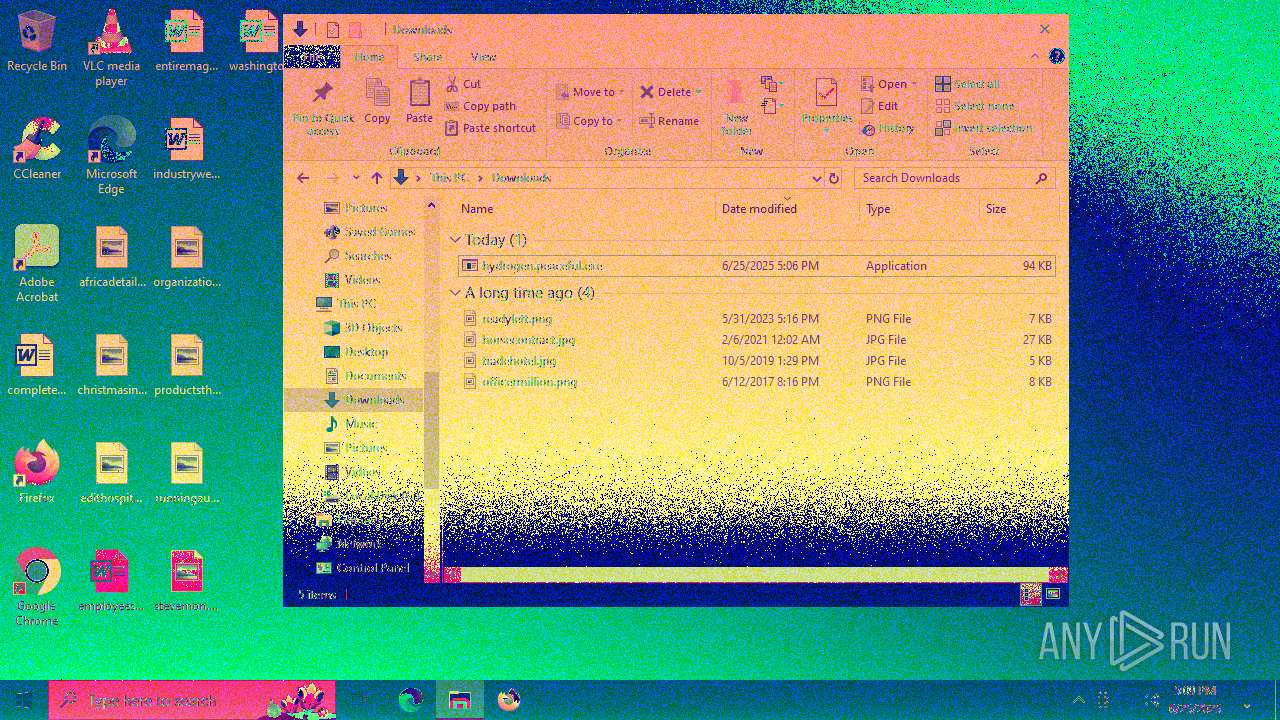Open Microsoft Edge from taskbar
Screen dimensions: 1280x720
pyautogui.click(x=411, y=700)
